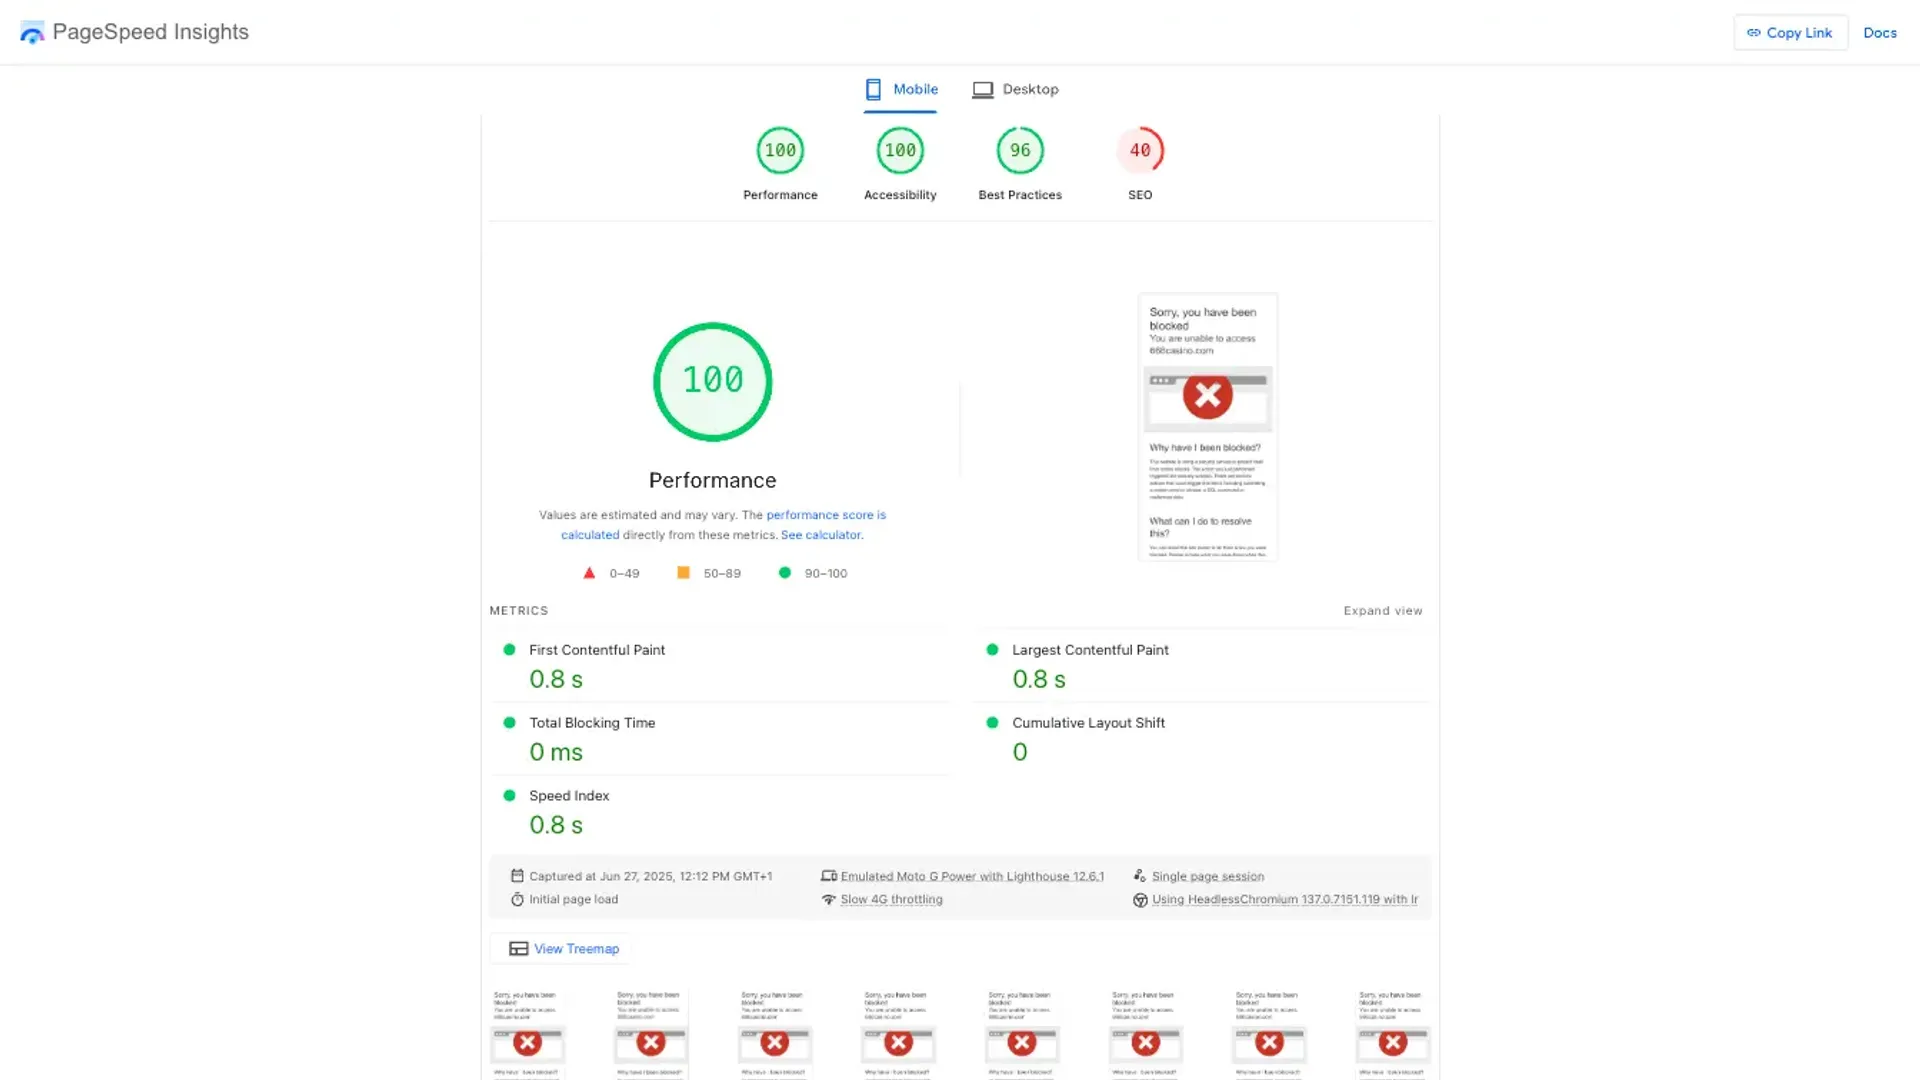
Task: Open the Docs link
Action: pyautogui.click(x=1879, y=33)
